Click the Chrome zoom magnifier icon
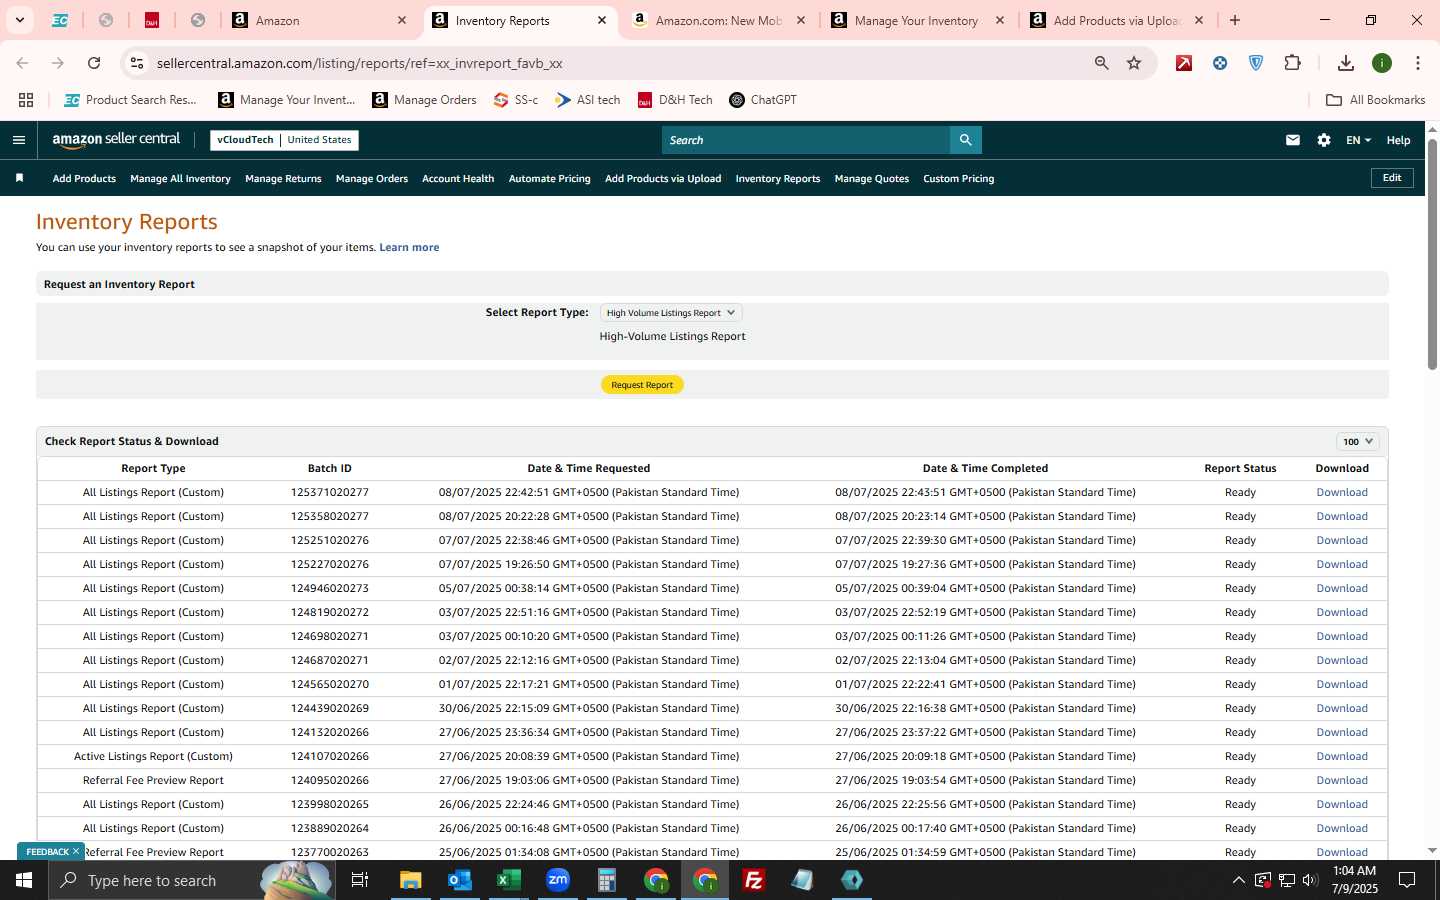Image resolution: width=1440 pixels, height=900 pixels. (1101, 63)
